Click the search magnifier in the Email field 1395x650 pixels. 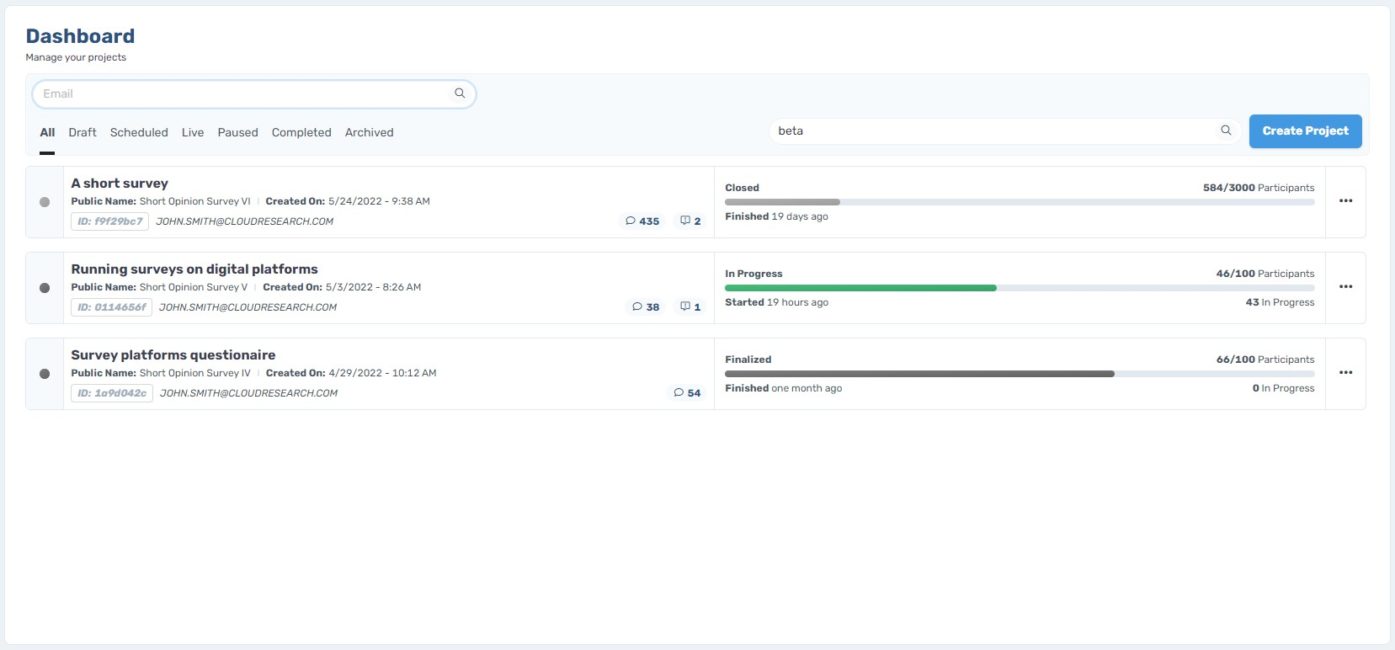coord(459,92)
